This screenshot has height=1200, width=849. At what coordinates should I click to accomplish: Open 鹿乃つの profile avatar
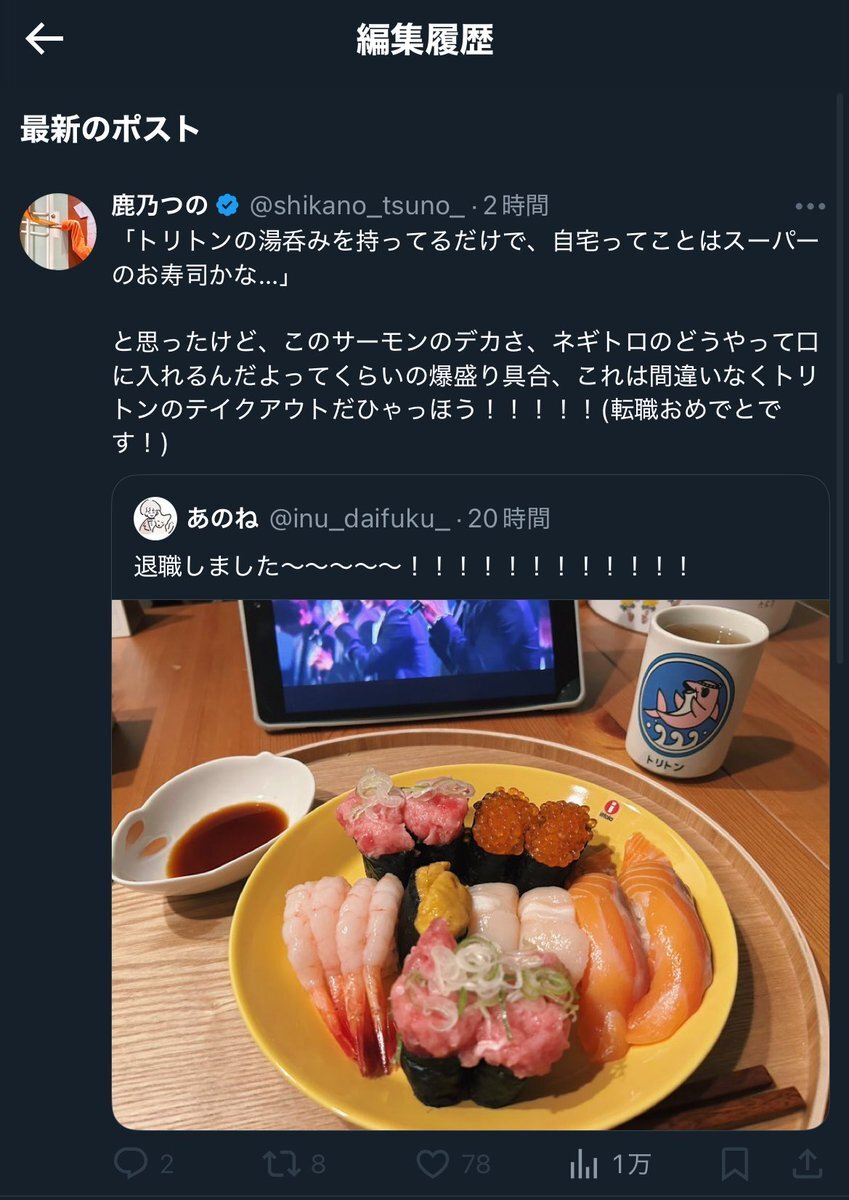tap(58, 231)
